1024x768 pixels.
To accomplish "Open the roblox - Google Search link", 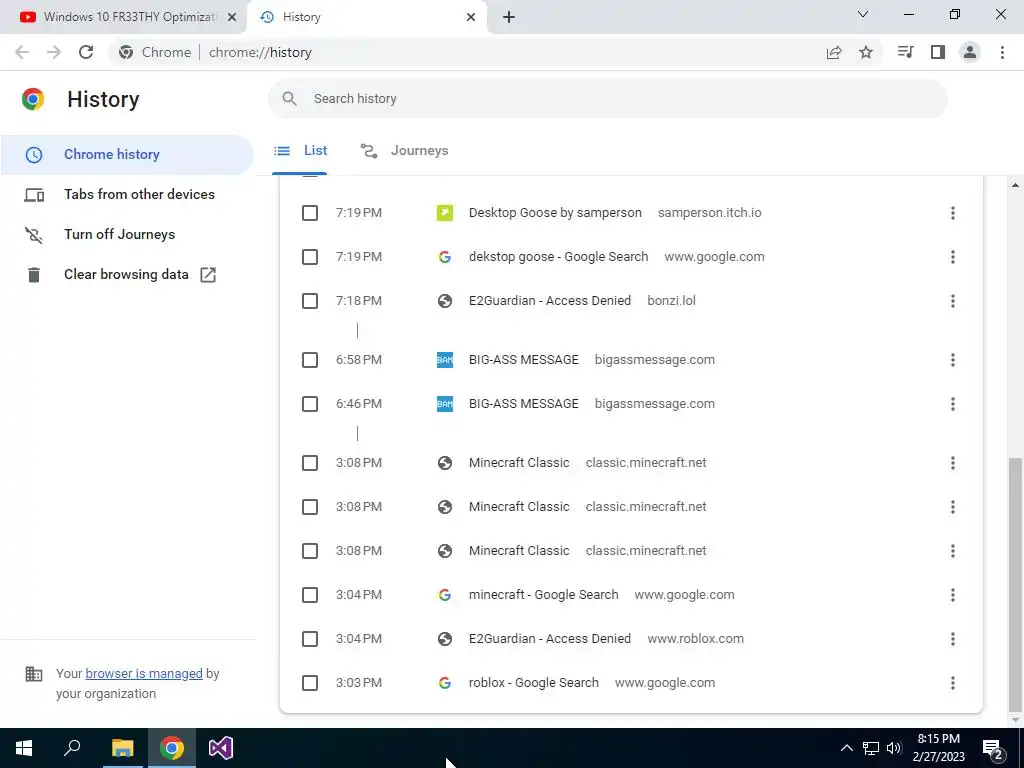I will [x=534, y=683].
